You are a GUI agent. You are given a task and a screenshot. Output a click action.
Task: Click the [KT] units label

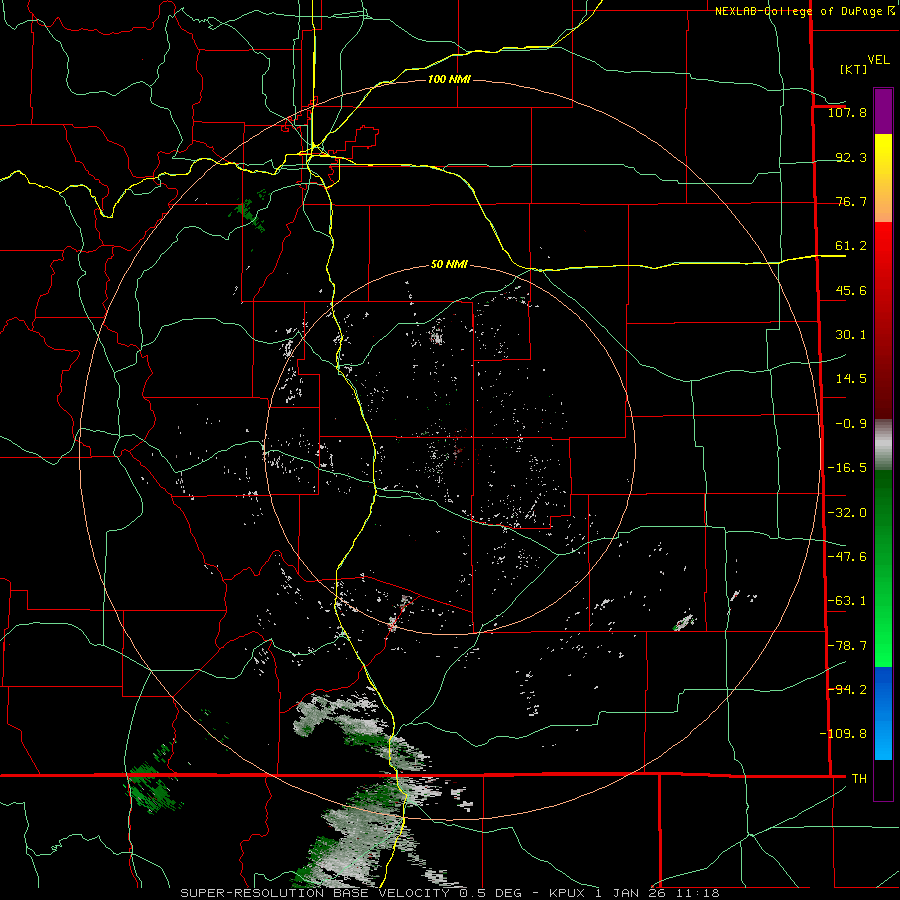[x=853, y=69]
